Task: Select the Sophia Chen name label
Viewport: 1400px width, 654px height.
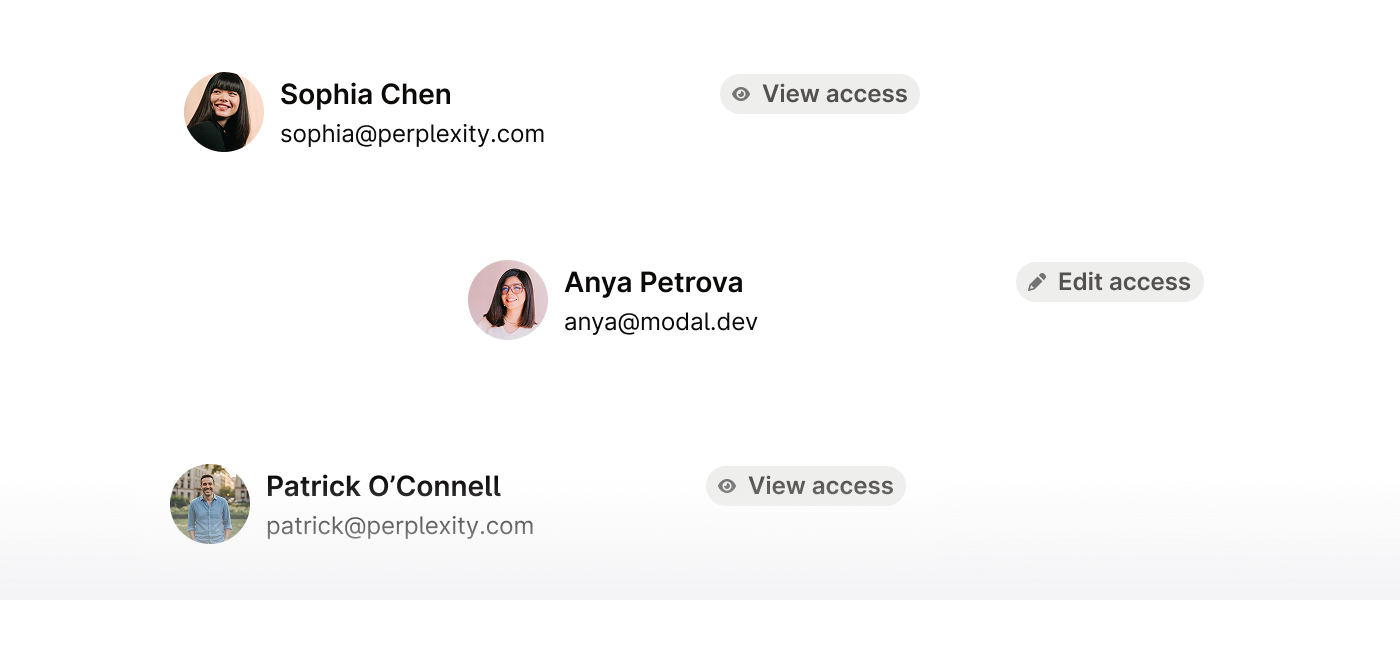Action: coord(366,94)
